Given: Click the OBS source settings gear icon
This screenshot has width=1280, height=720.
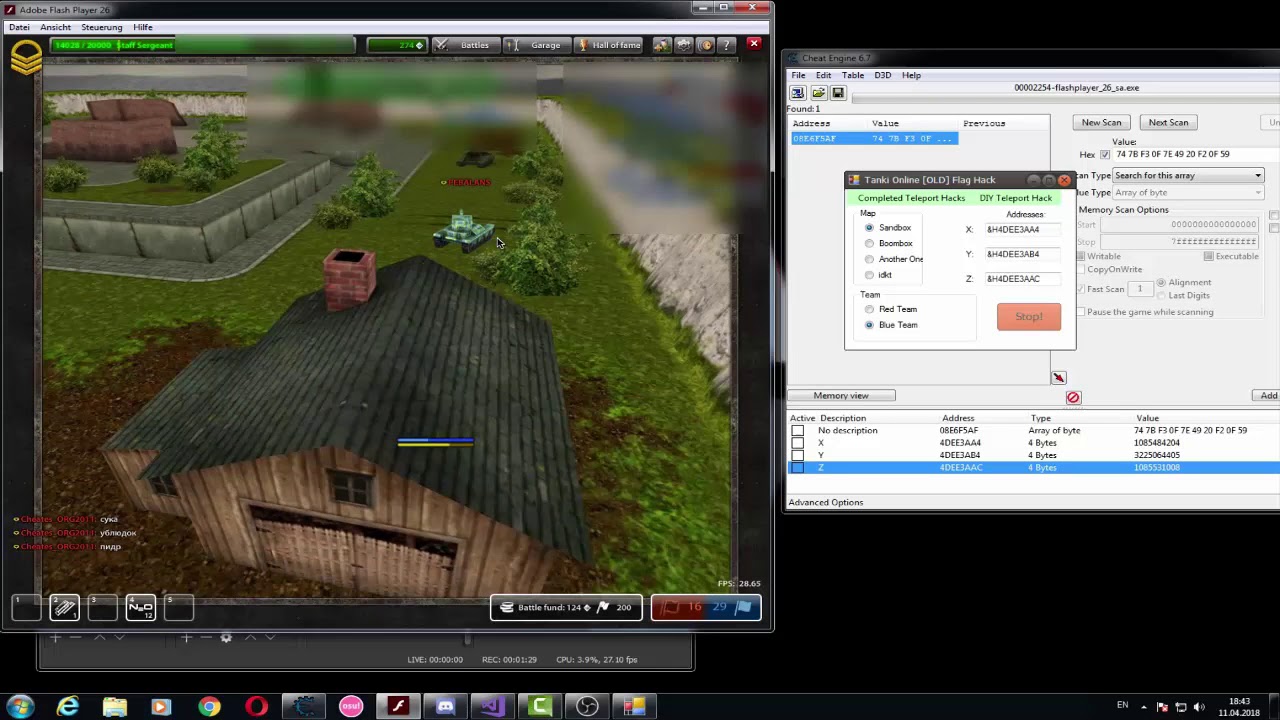Looking at the screenshot, I should [226, 638].
